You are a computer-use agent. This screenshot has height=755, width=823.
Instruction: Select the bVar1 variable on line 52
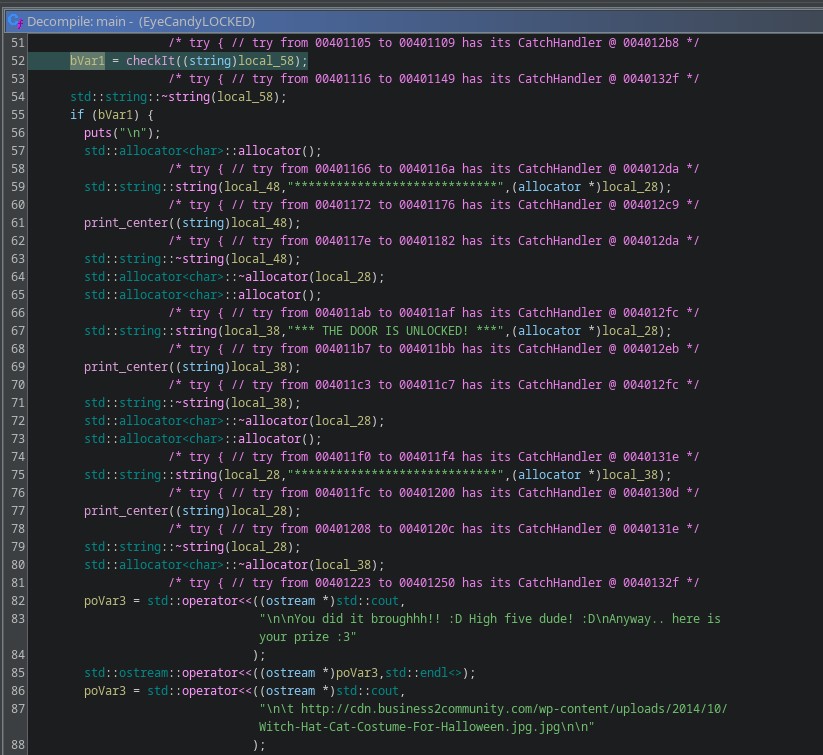pos(87,61)
